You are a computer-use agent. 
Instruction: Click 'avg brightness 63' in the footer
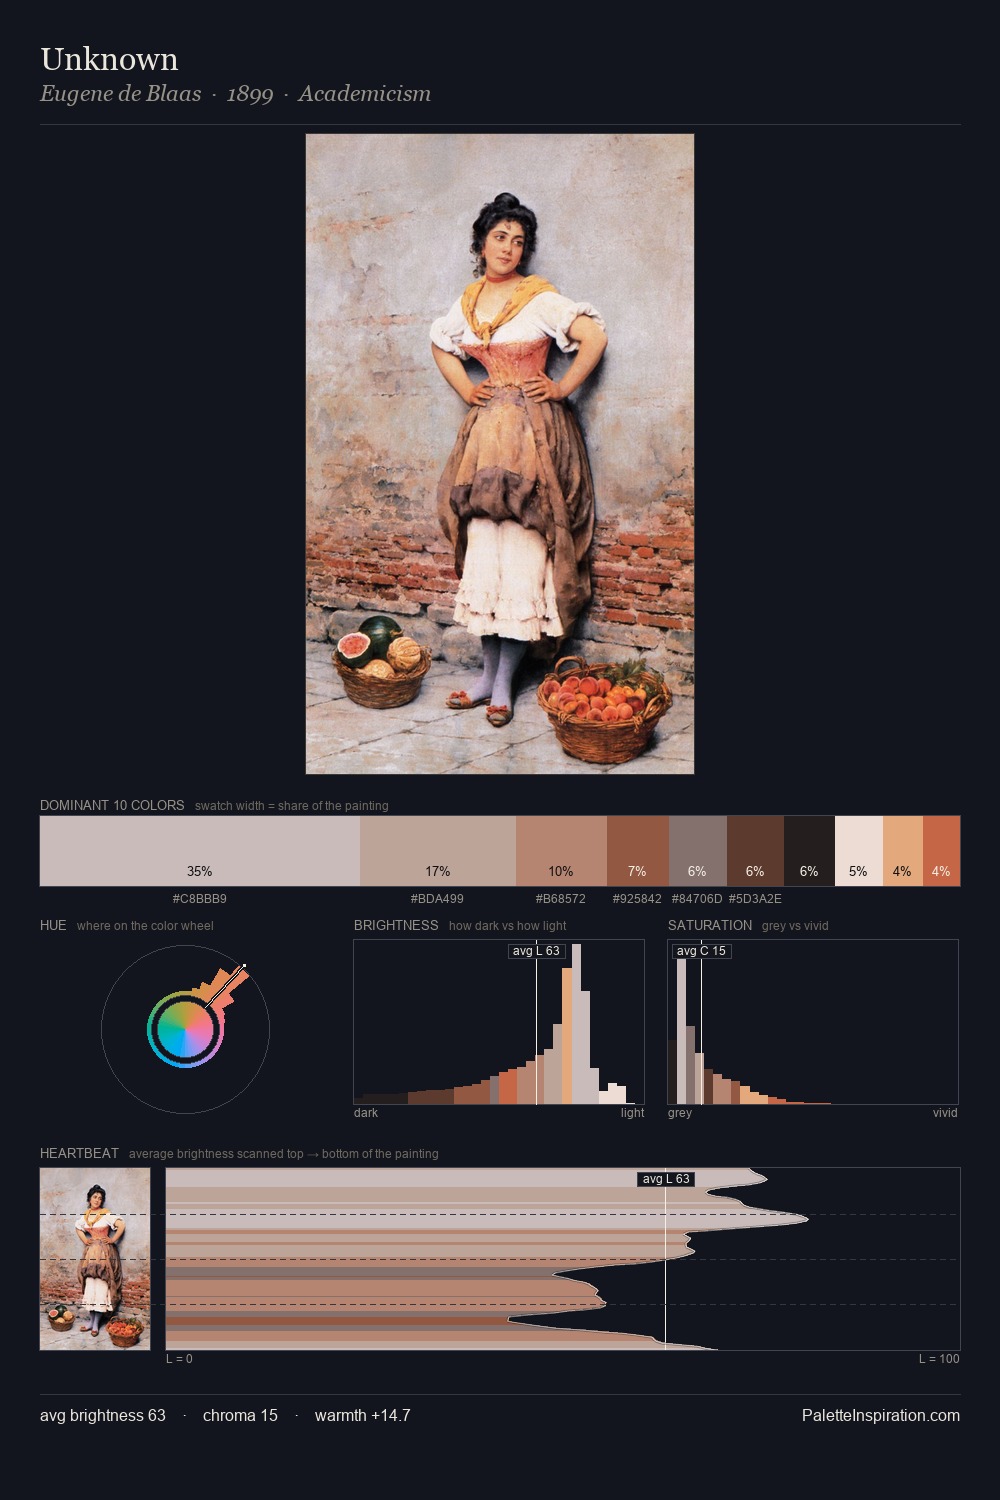point(103,1415)
